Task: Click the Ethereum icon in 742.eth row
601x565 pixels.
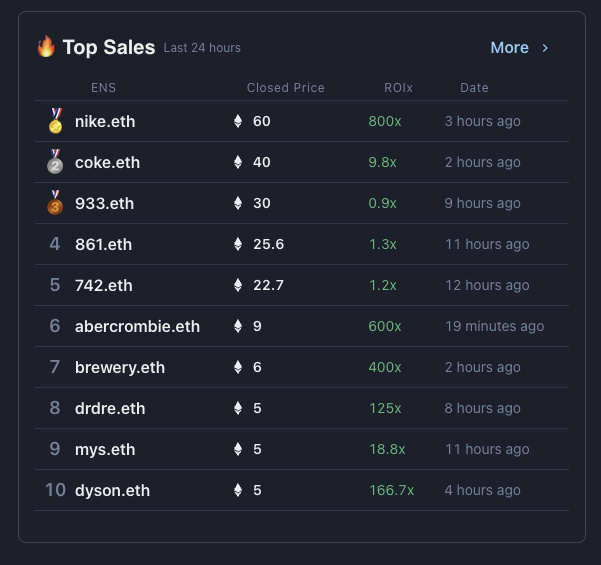Action: point(238,285)
